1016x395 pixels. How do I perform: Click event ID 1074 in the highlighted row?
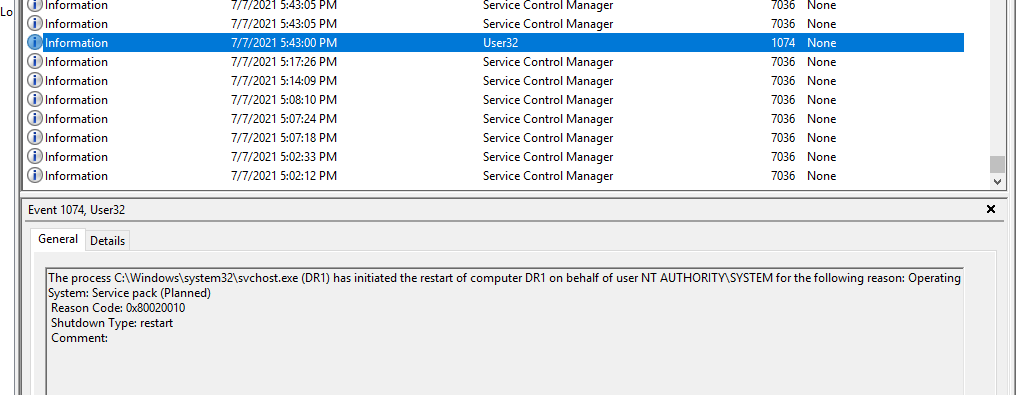[783, 43]
